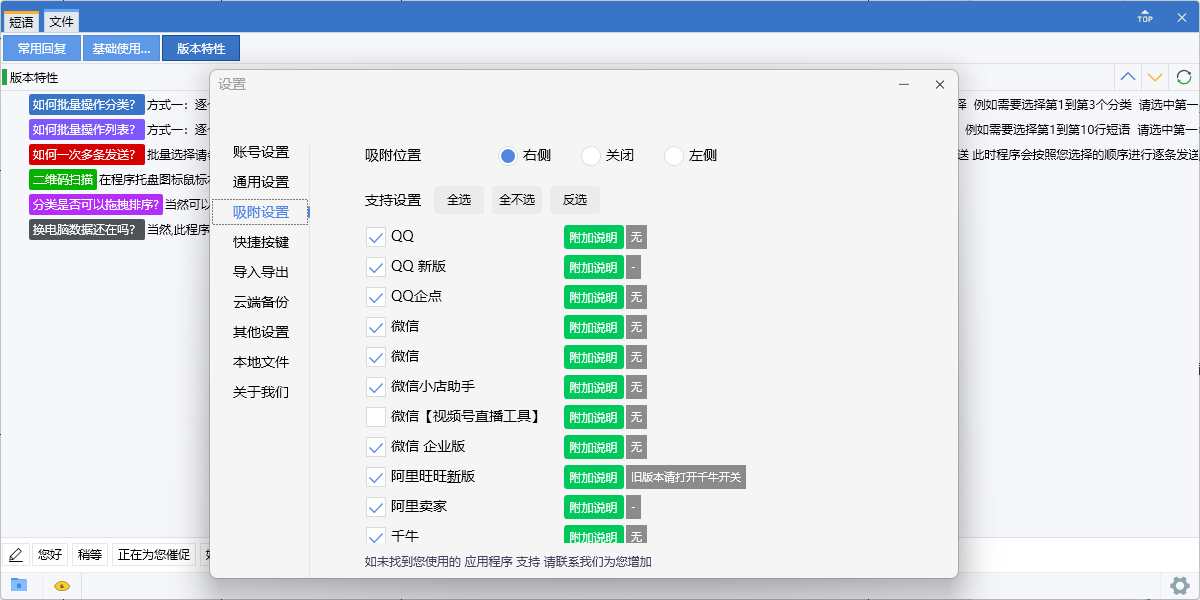This screenshot has height=600, width=1200.
Task: Click the yellow circle icon on bottom bar
Action: coord(60,585)
